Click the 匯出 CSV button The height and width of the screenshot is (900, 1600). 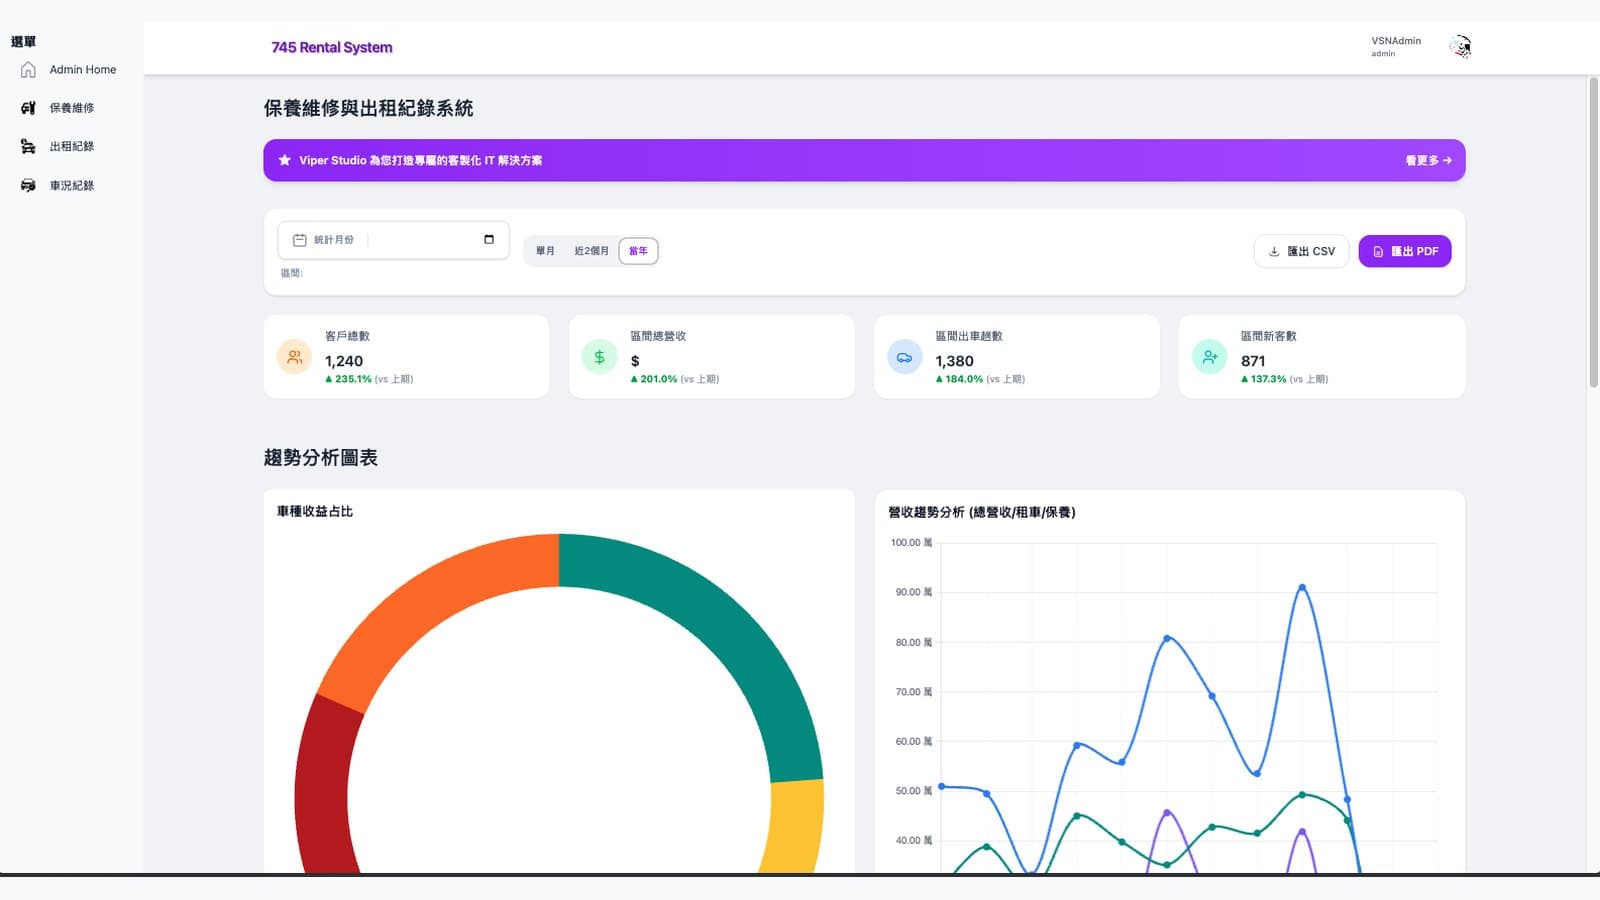(1301, 251)
